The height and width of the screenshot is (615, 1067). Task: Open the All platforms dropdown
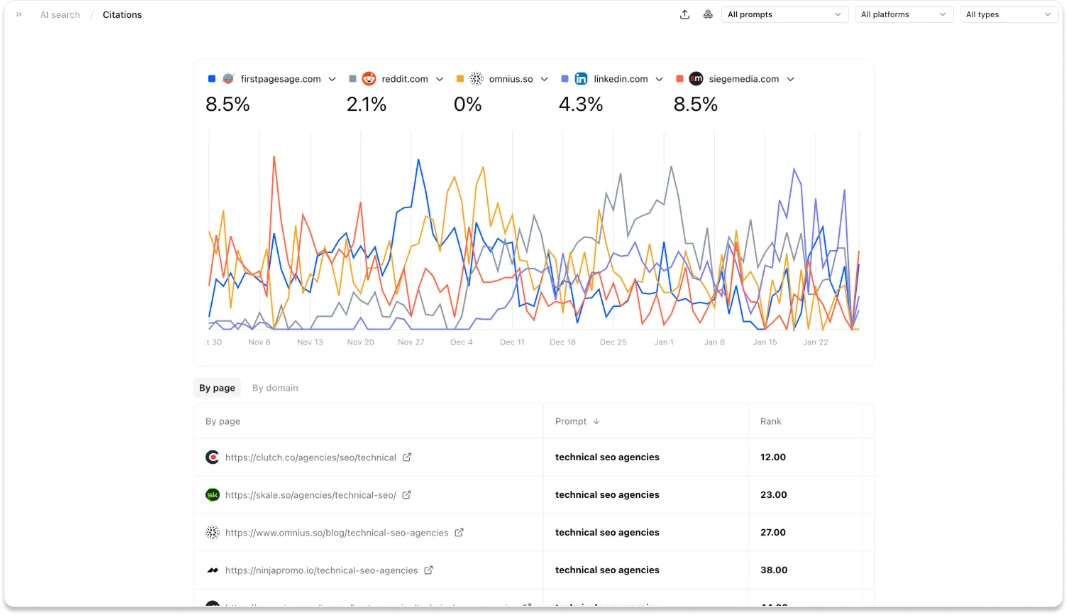click(x=903, y=14)
